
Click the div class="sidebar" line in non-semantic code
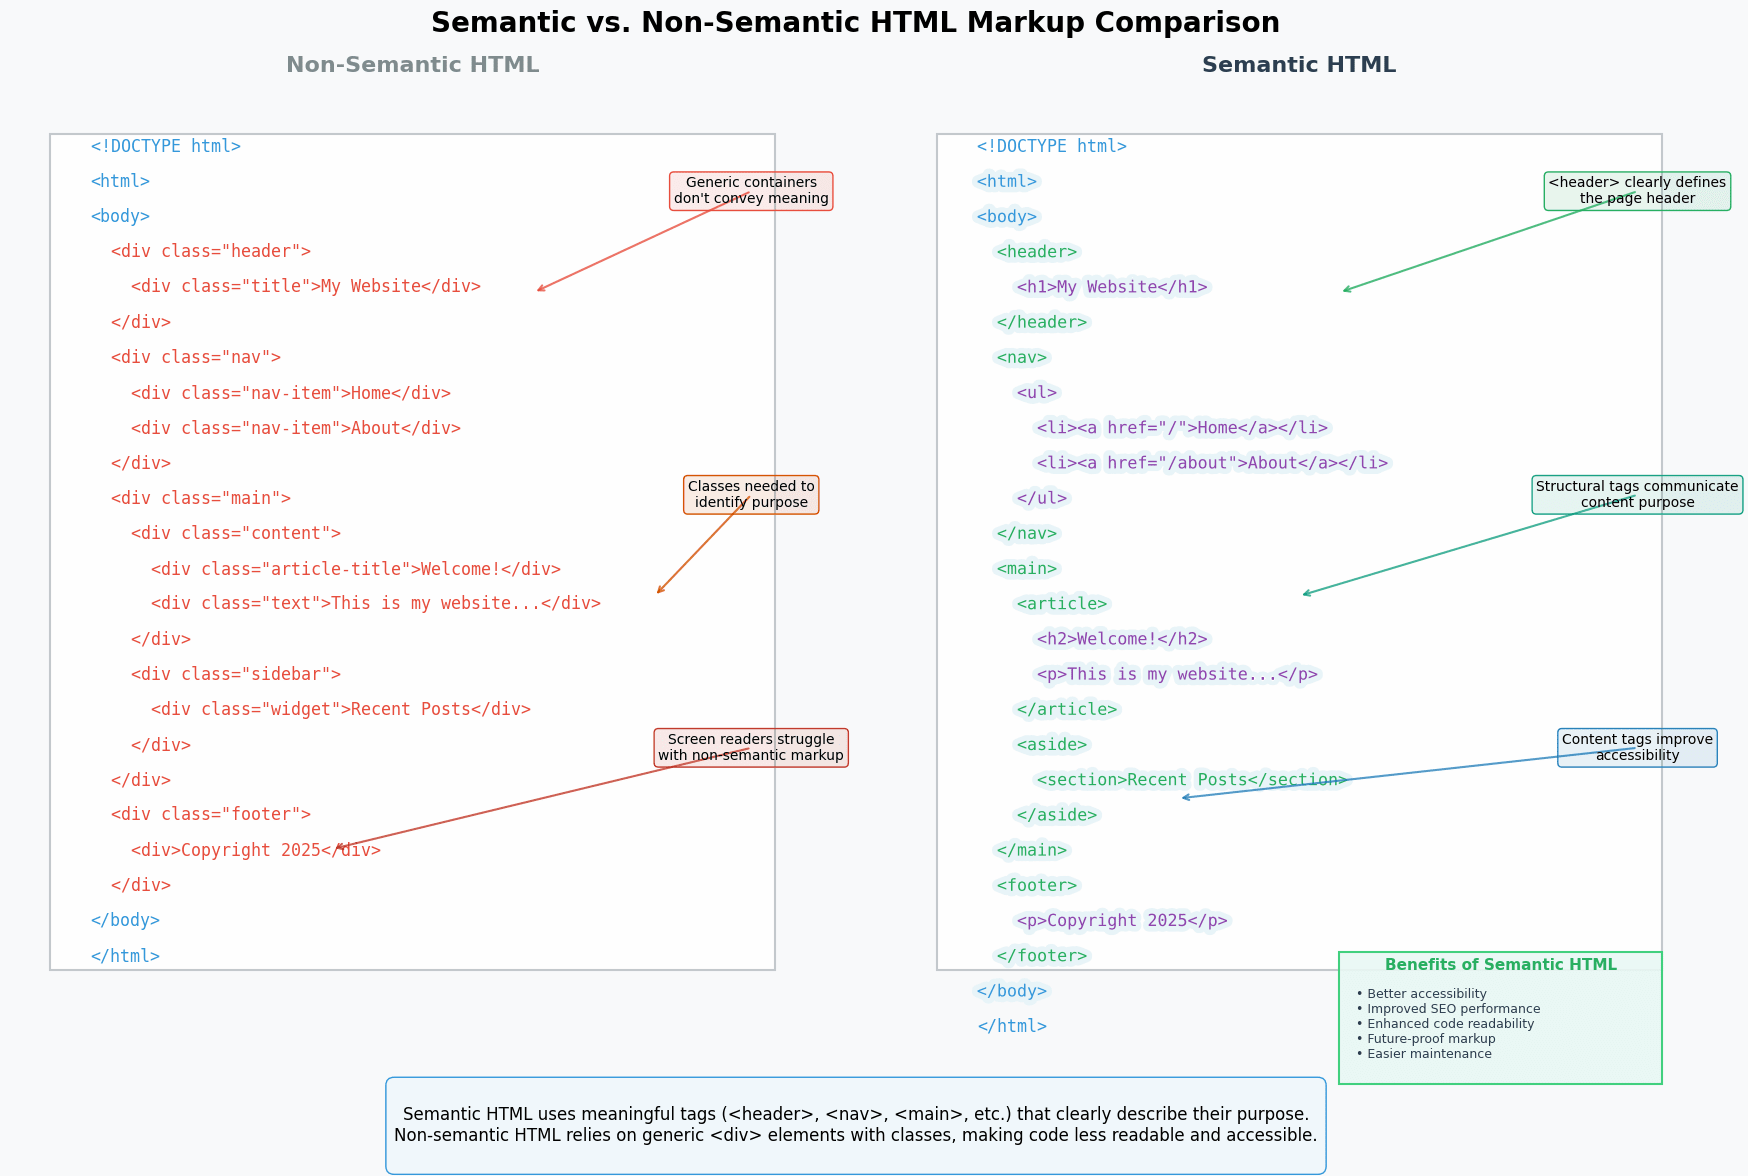pos(237,673)
